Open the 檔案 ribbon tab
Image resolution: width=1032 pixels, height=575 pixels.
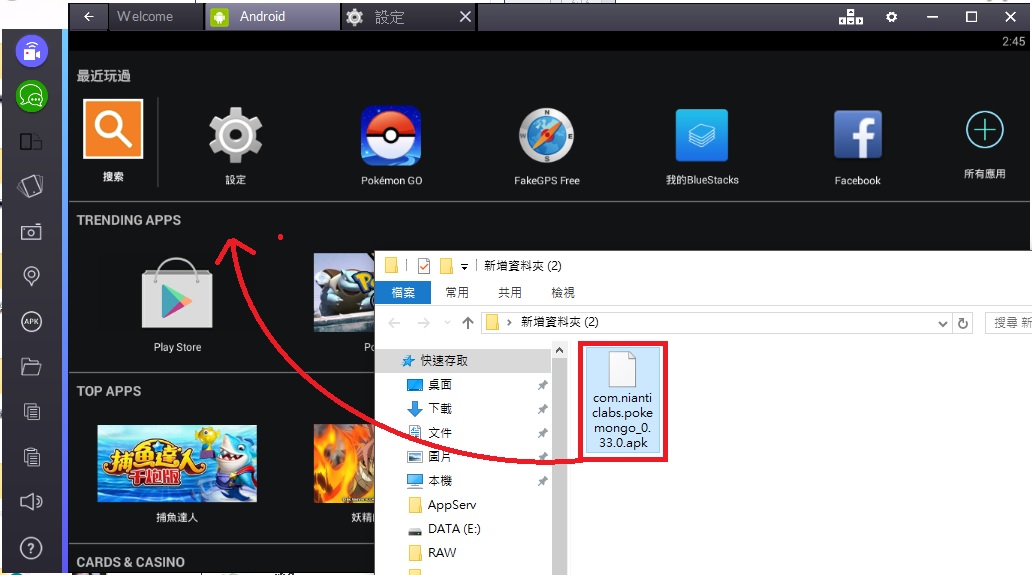(403, 293)
